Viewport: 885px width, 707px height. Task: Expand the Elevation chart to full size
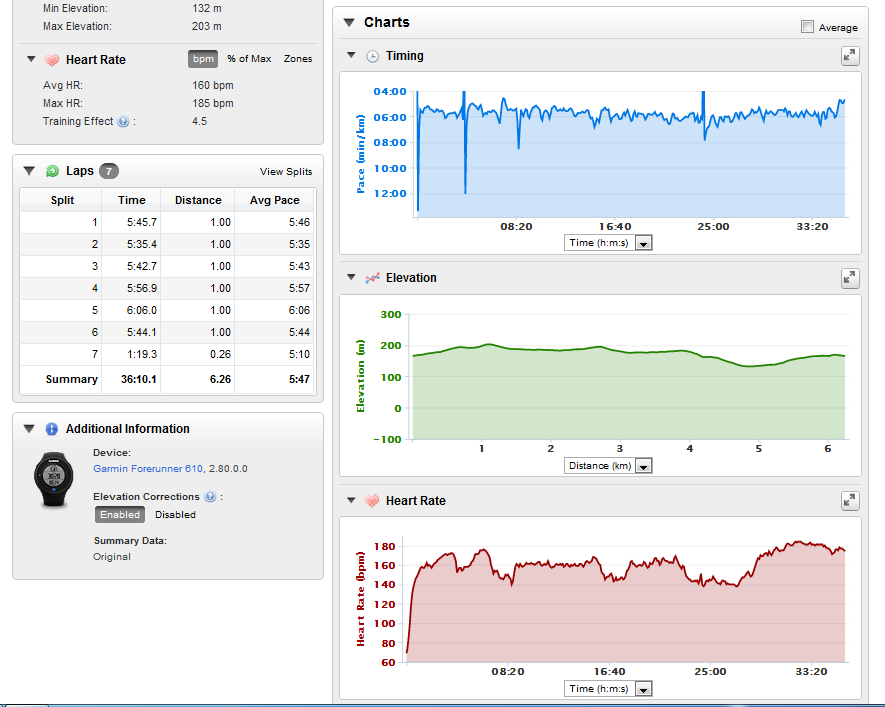pyautogui.click(x=849, y=278)
